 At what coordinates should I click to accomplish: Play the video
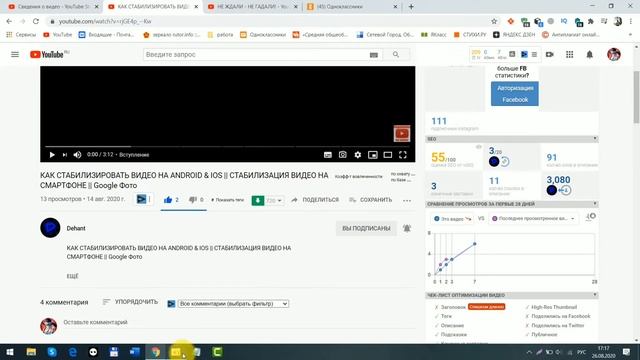point(52,155)
